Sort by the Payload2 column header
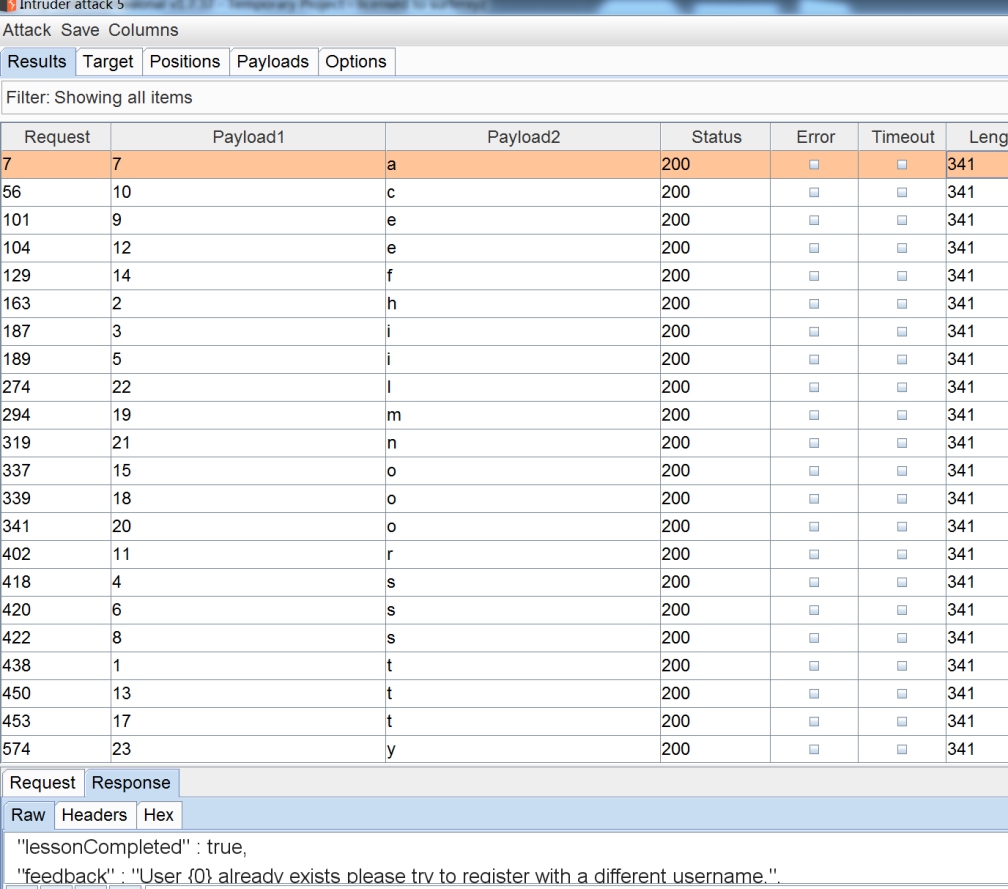This screenshot has width=1008, height=889. point(523,137)
